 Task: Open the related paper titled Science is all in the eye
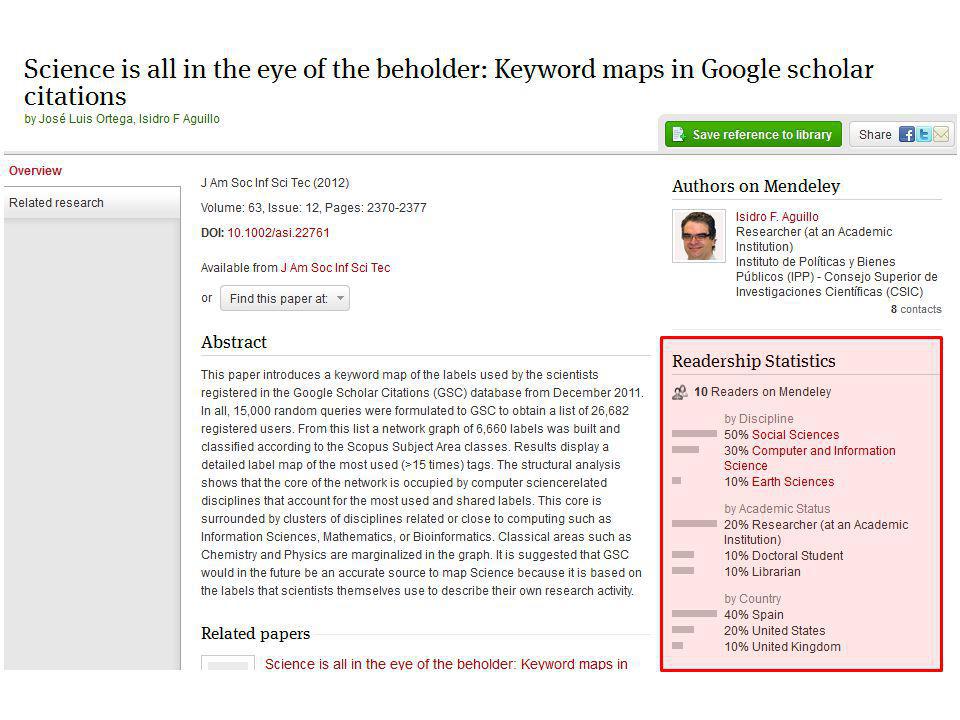[446, 664]
